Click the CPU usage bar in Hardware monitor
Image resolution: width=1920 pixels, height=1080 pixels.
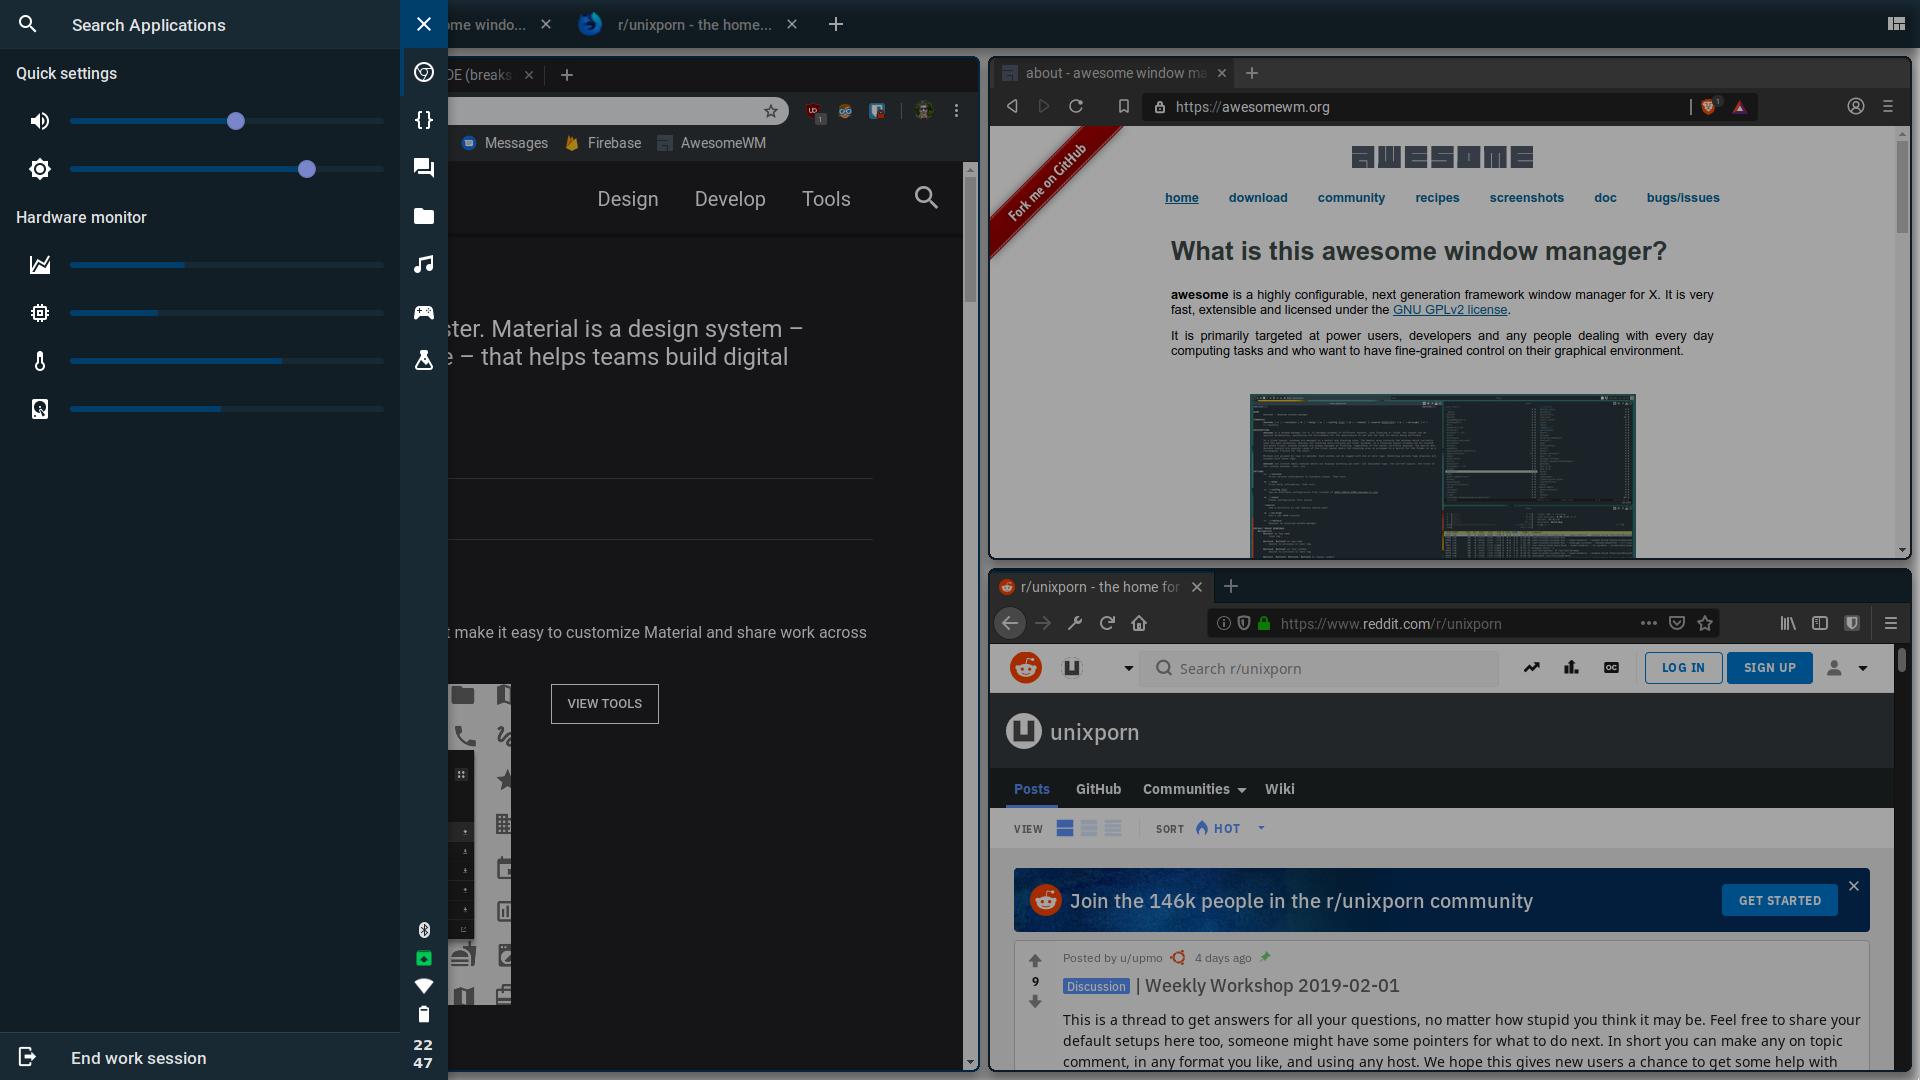pyautogui.click(x=227, y=313)
